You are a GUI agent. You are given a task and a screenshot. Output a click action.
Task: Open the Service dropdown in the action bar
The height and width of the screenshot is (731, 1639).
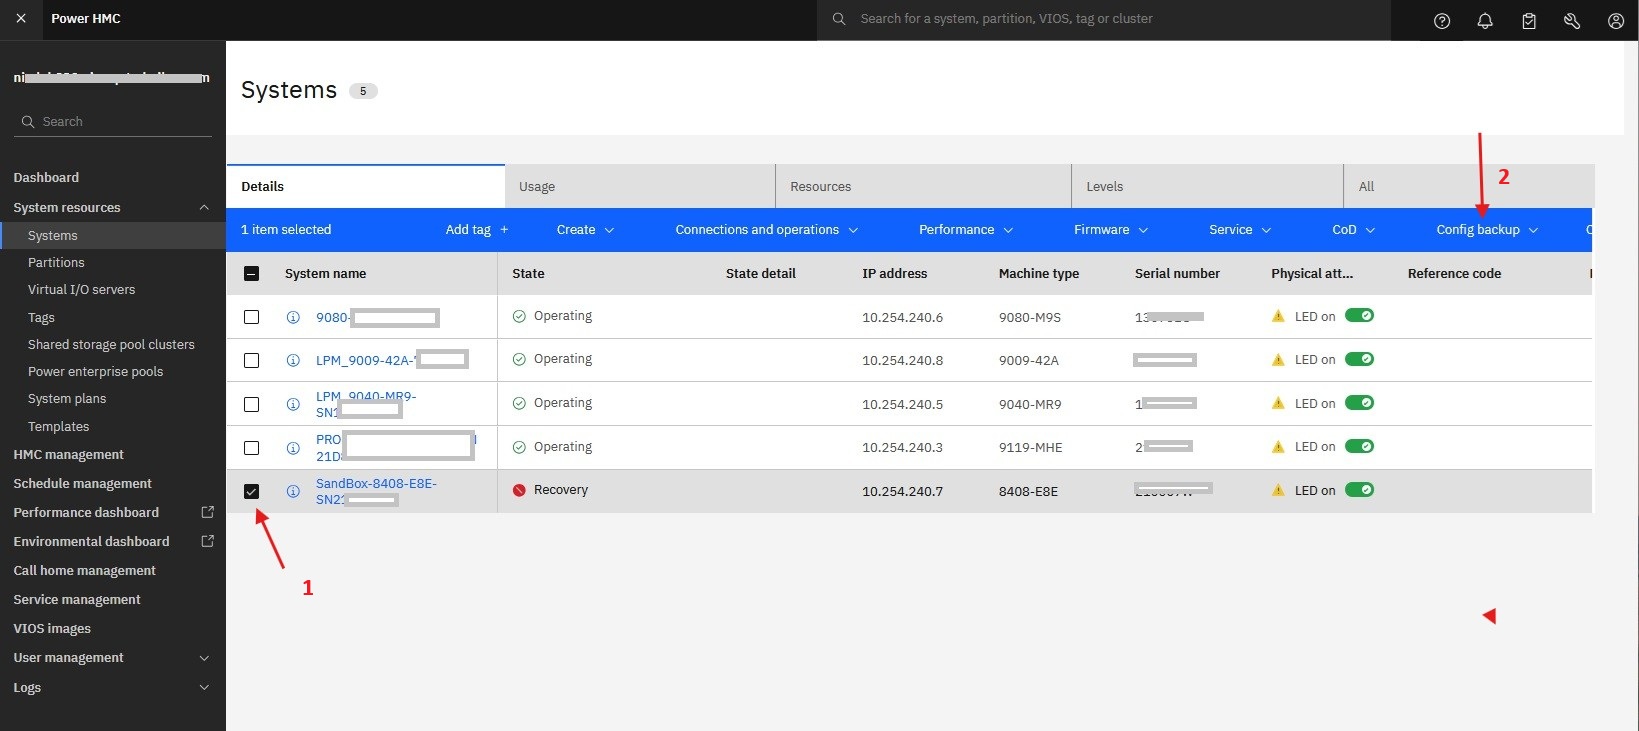click(x=1240, y=230)
